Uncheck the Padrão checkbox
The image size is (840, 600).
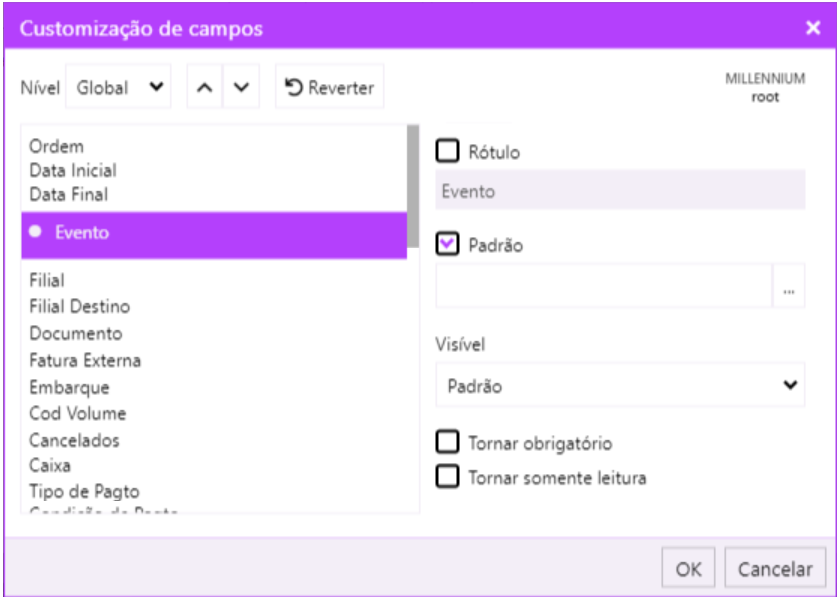point(448,244)
